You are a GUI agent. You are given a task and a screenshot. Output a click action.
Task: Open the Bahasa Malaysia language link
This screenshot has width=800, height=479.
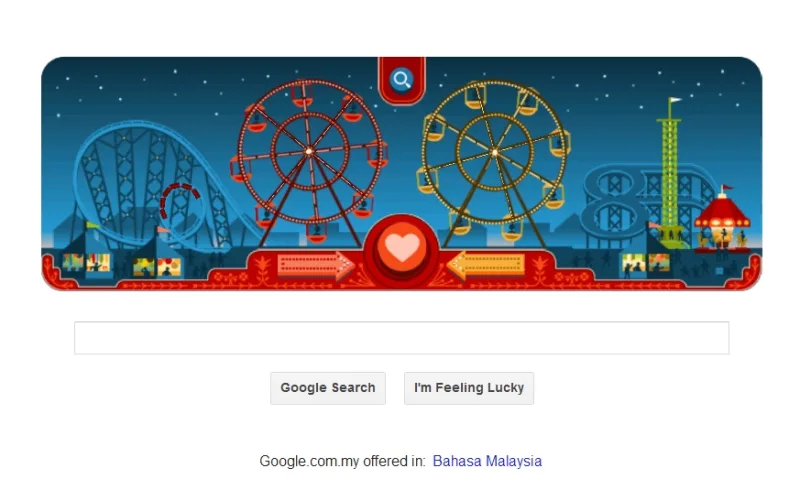click(x=487, y=461)
